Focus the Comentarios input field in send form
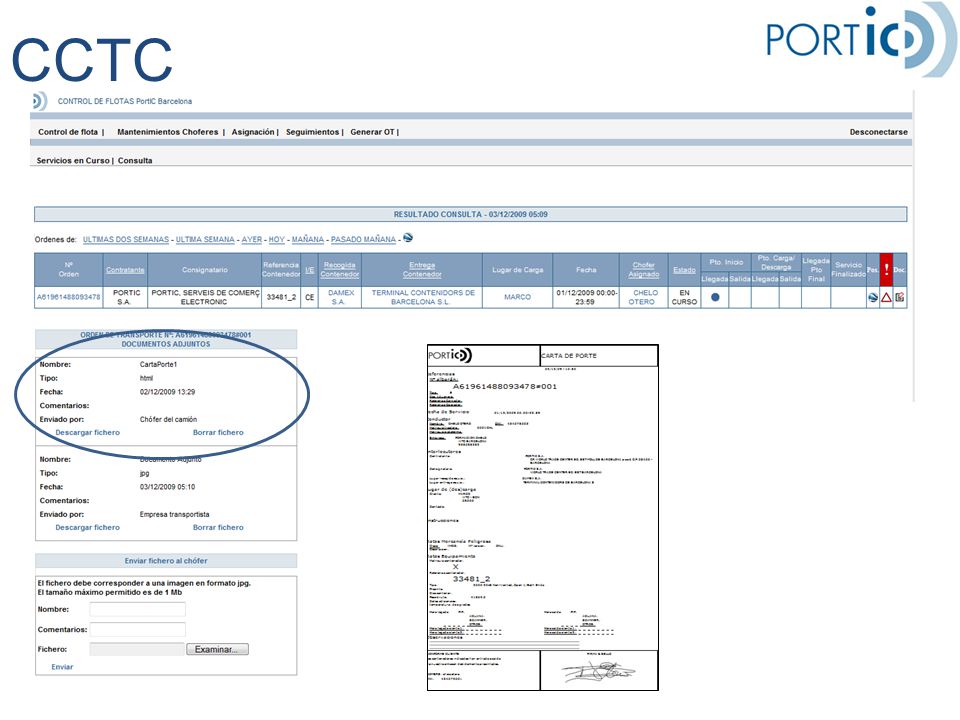960x720 pixels. point(137,629)
